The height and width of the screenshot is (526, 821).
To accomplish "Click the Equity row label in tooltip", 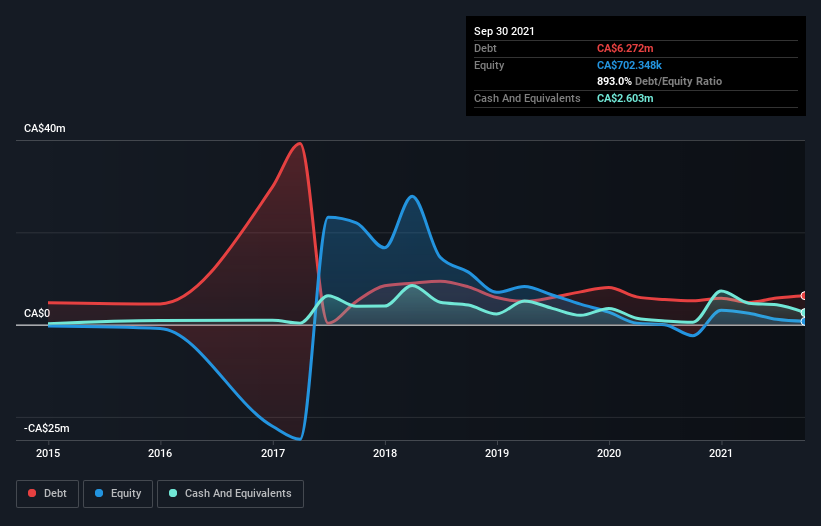I will tap(489, 65).
